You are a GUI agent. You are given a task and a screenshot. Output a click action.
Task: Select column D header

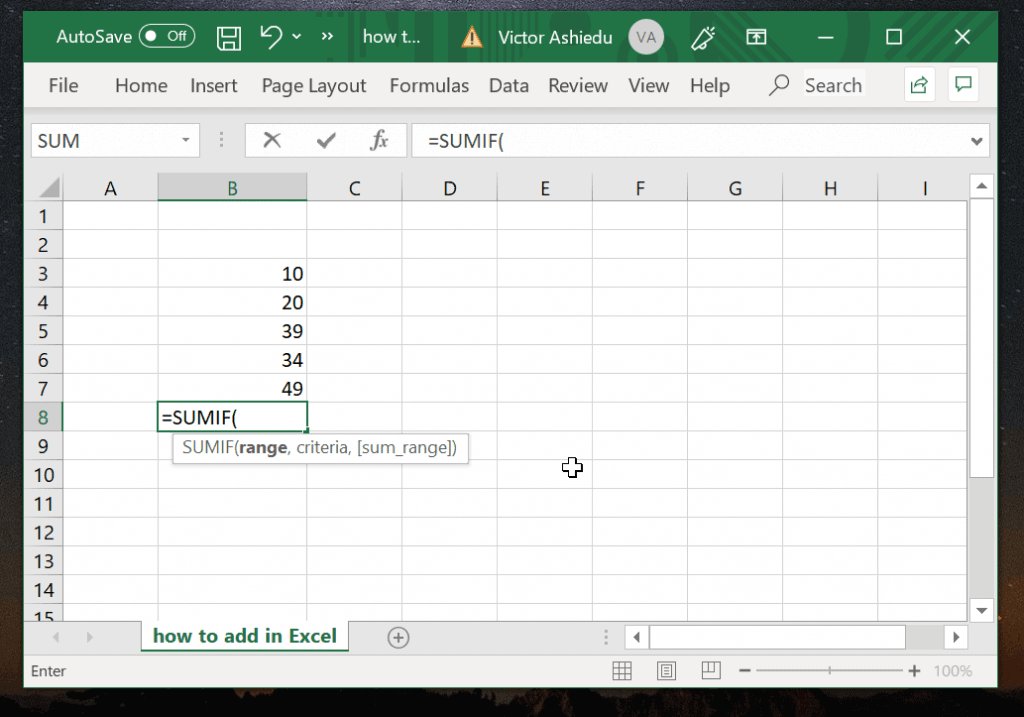(449, 188)
